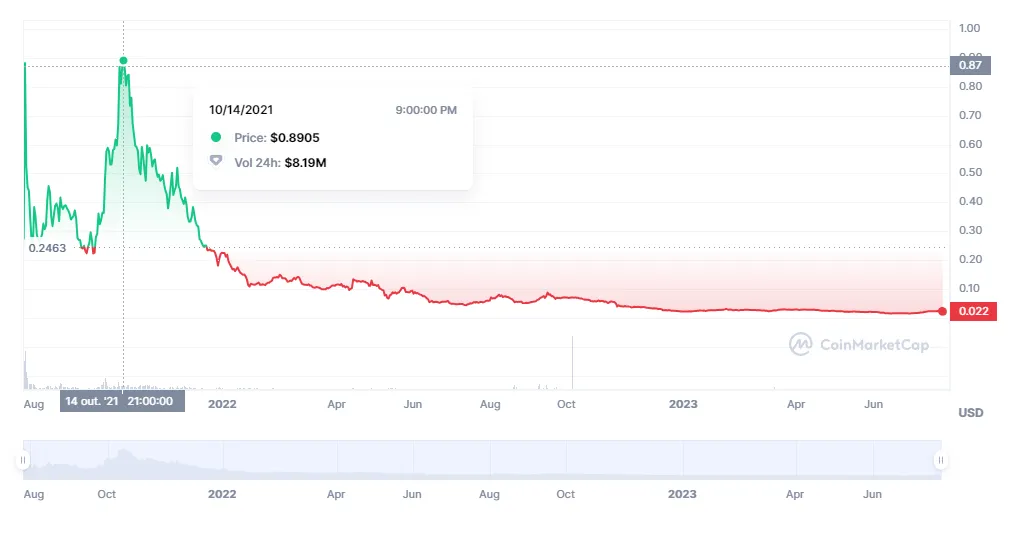Click the green price dot in tooltip
The width and height of the screenshot is (1014, 541).
click(x=216, y=138)
